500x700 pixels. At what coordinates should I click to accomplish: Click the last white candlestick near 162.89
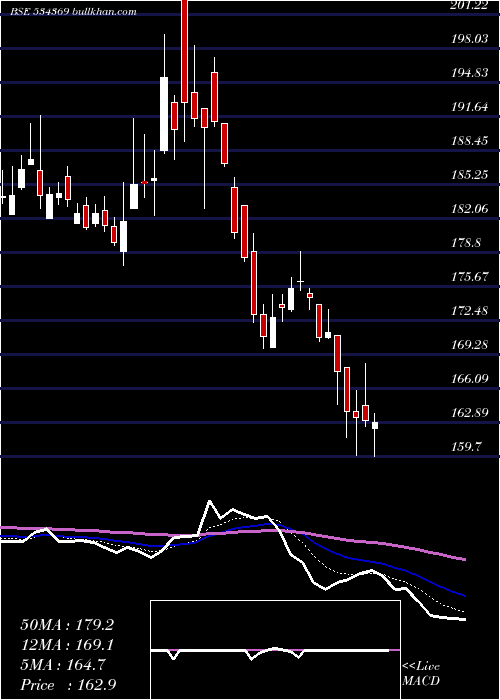[x=375, y=425]
